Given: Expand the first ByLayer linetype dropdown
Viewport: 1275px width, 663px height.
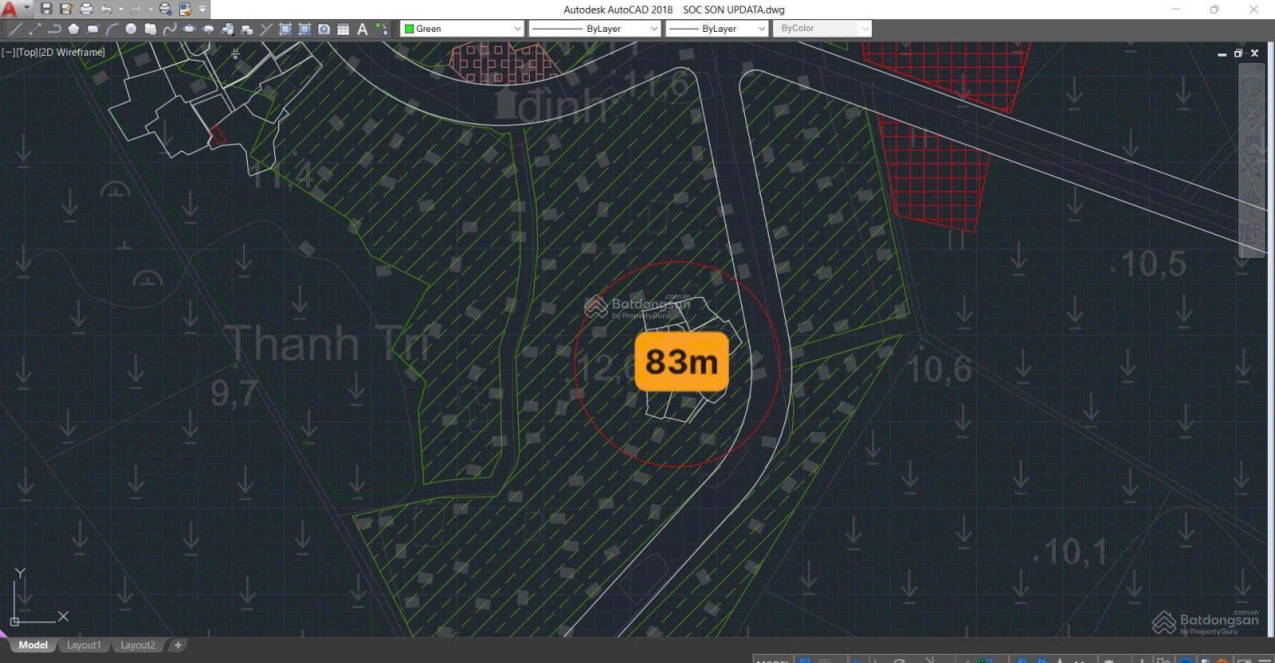Looking at the screenshot, I should pos(595,29).
